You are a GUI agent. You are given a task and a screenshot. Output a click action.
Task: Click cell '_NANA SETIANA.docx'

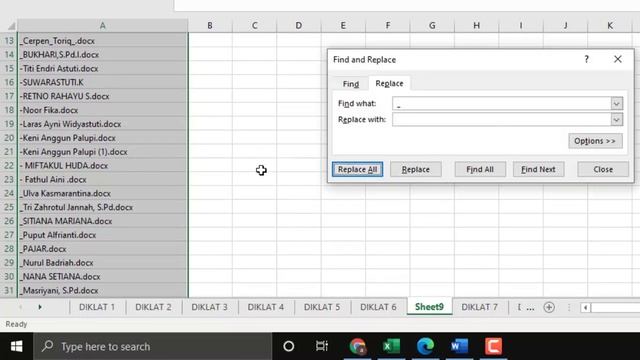(x=102, y=277)
